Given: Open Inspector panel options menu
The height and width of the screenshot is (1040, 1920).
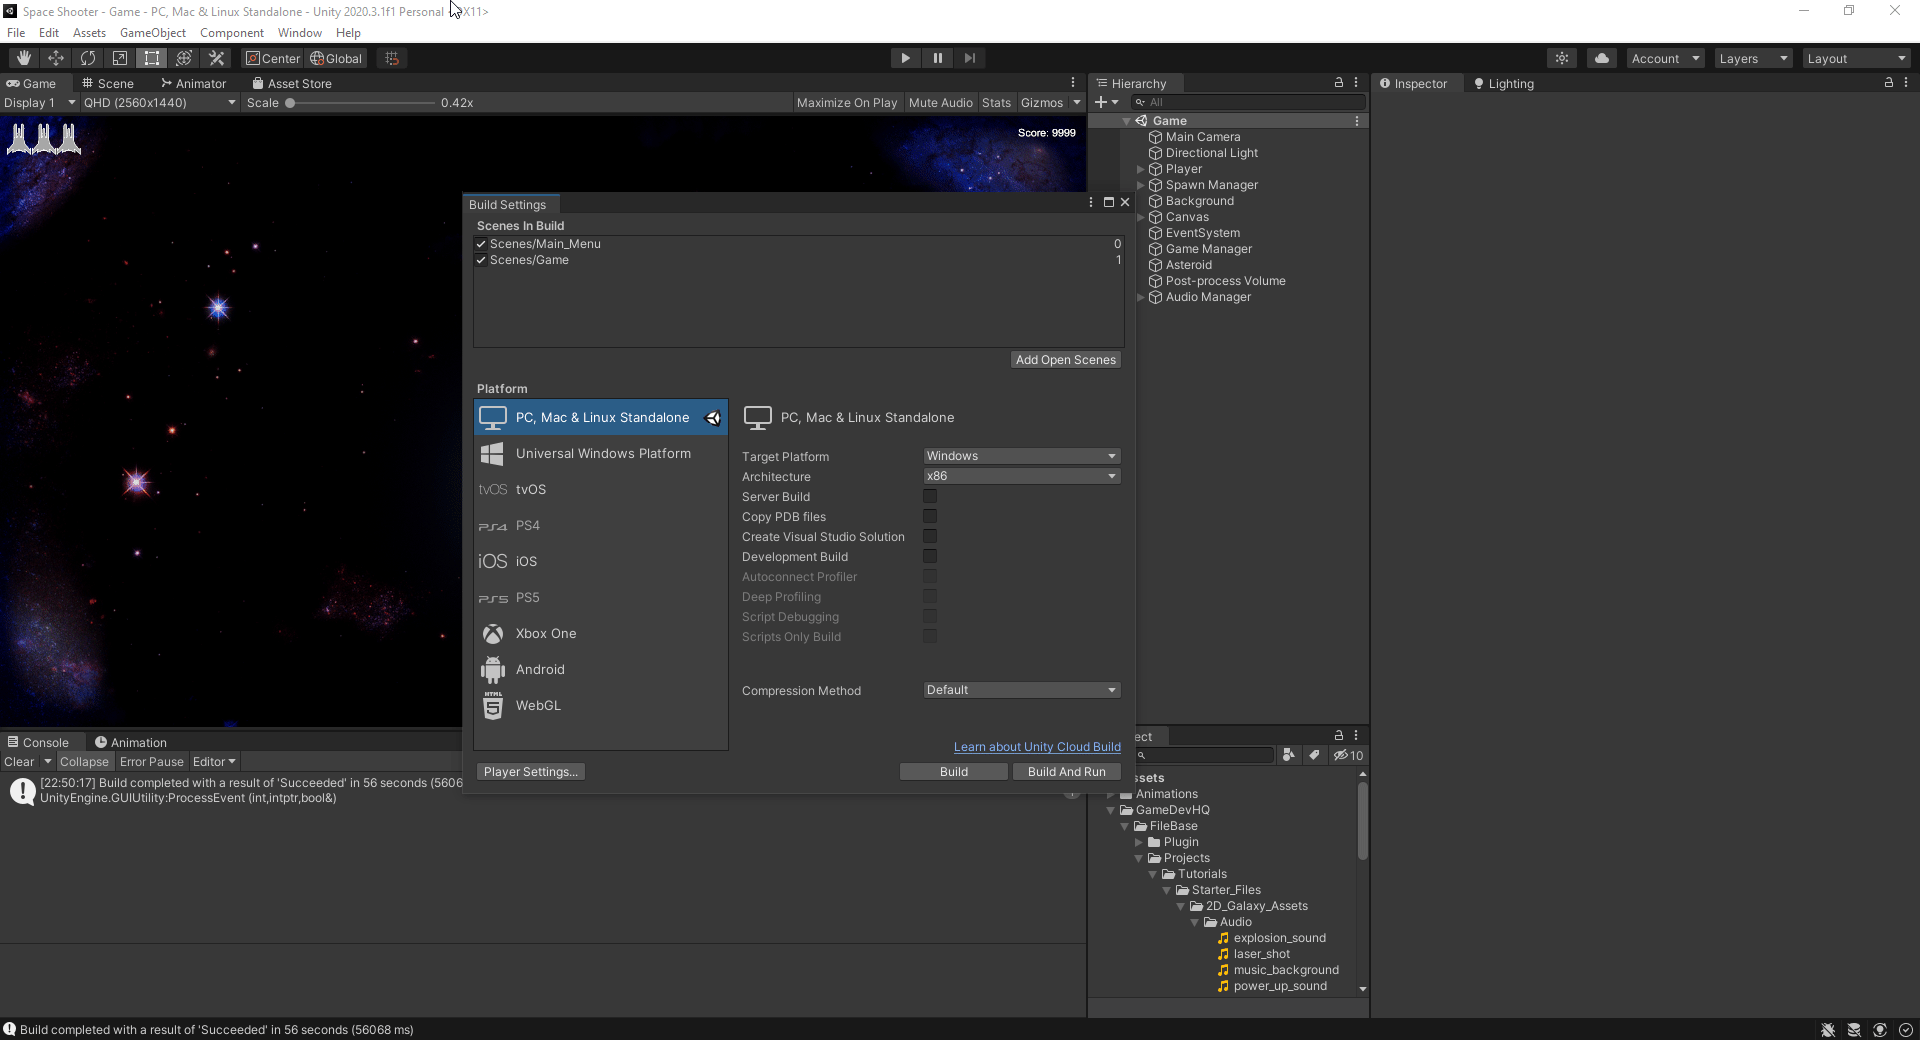Looking at the screenshot, I should [1906, 83].
